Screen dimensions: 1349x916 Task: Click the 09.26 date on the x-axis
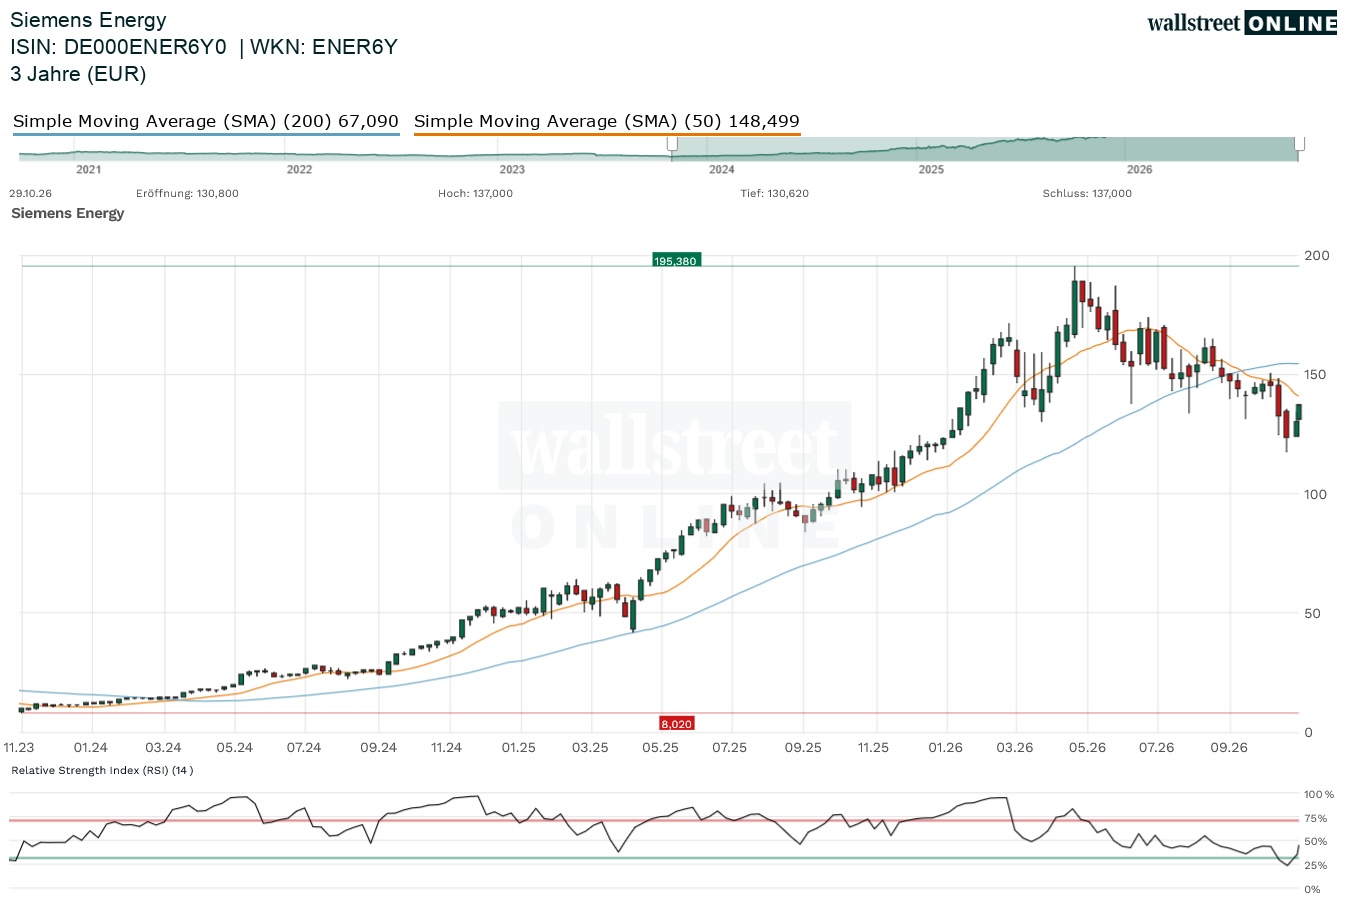(1230, 748)
